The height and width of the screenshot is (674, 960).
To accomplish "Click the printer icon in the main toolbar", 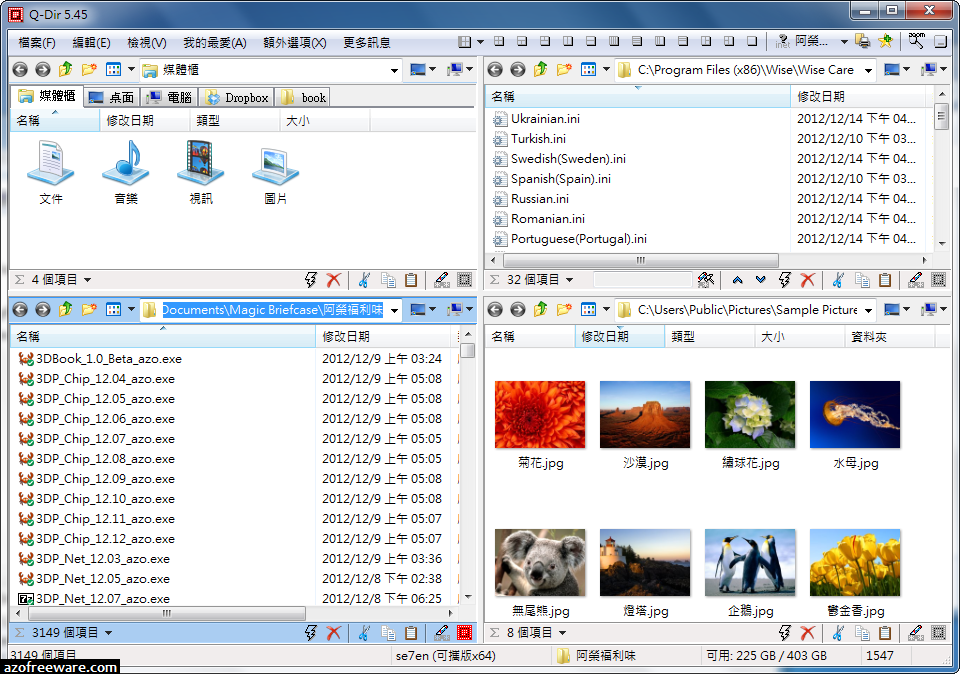I will tap(863, 42).
